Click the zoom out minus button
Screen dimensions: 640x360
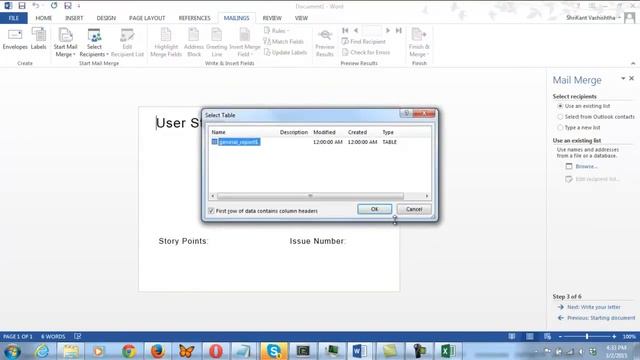pyautogui.click(x=560, y=337)
